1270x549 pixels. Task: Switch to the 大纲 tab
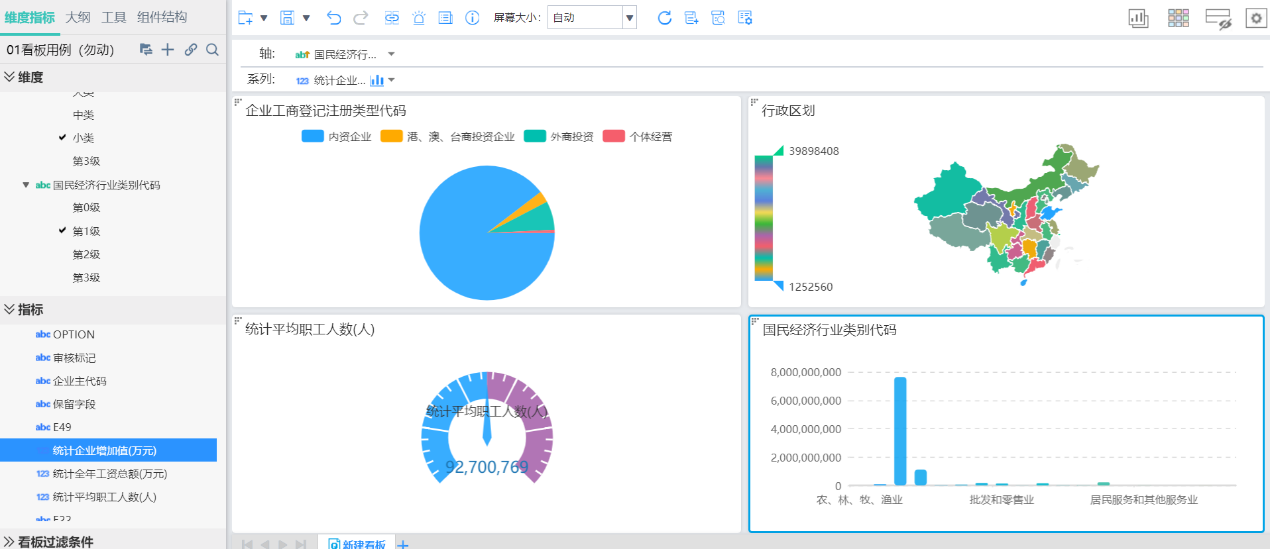pyautogui.click(x=78, y=18)
